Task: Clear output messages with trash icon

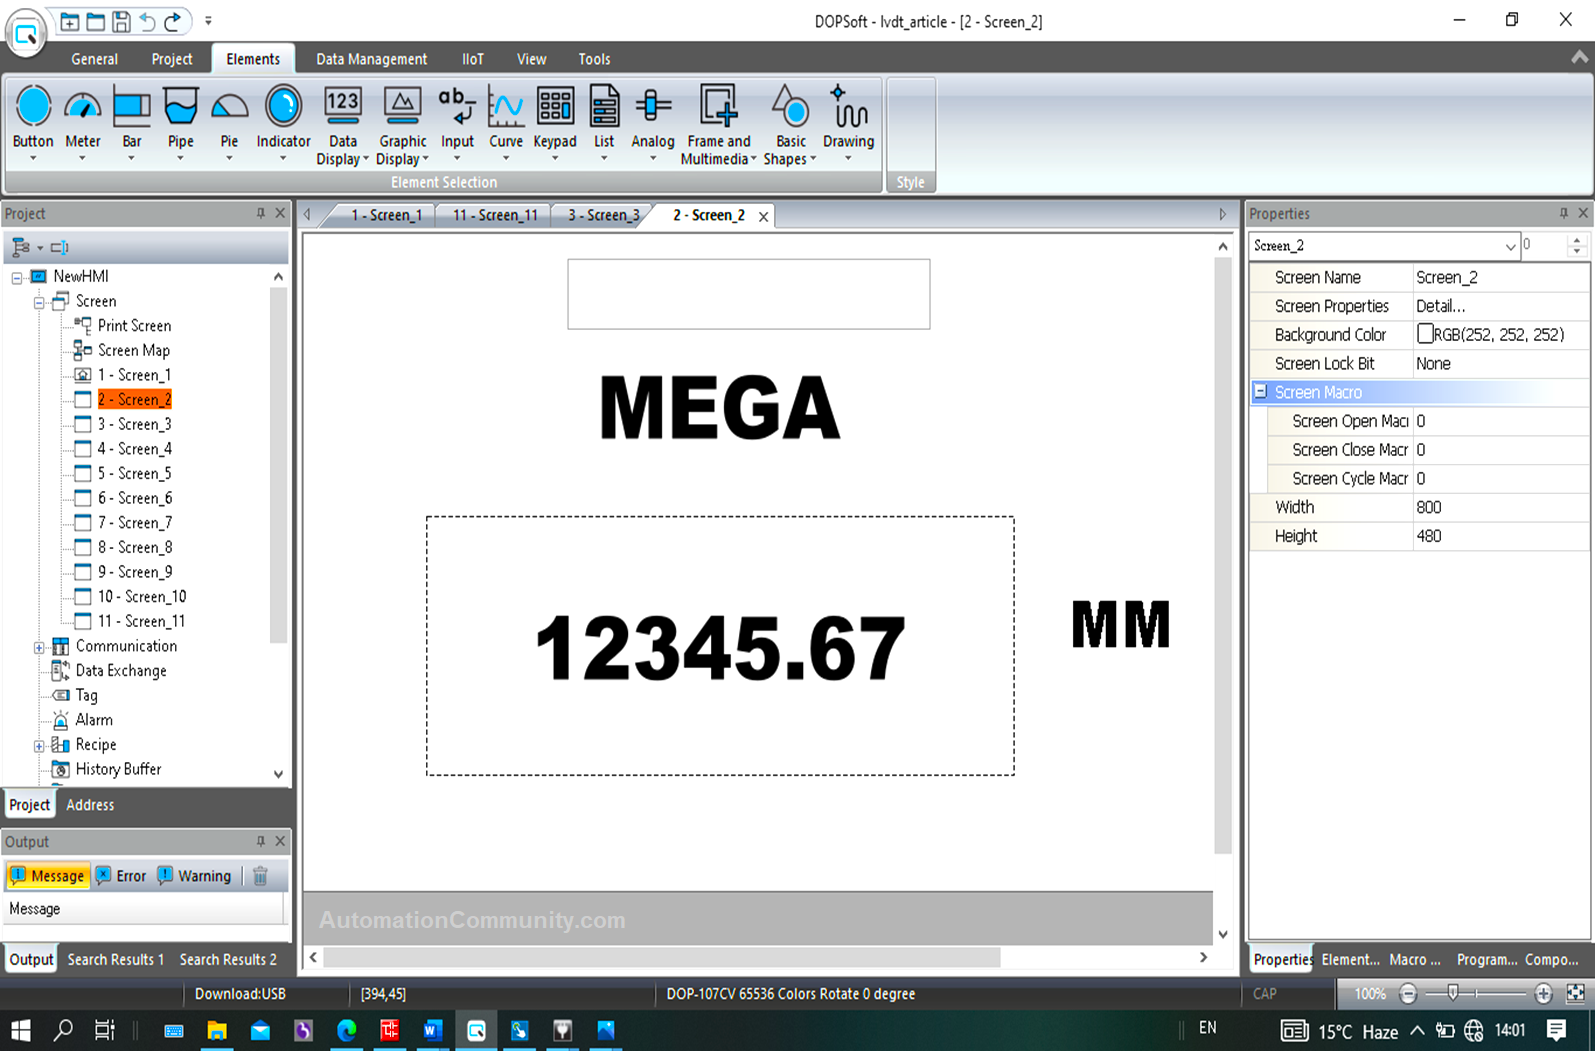Action: click(260, 876)
